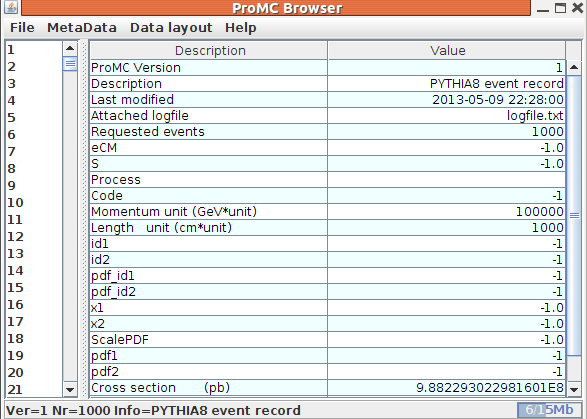Screen dimensions: 587x419
Task: Click event list scroll down arrow
Action: [70, 389]
